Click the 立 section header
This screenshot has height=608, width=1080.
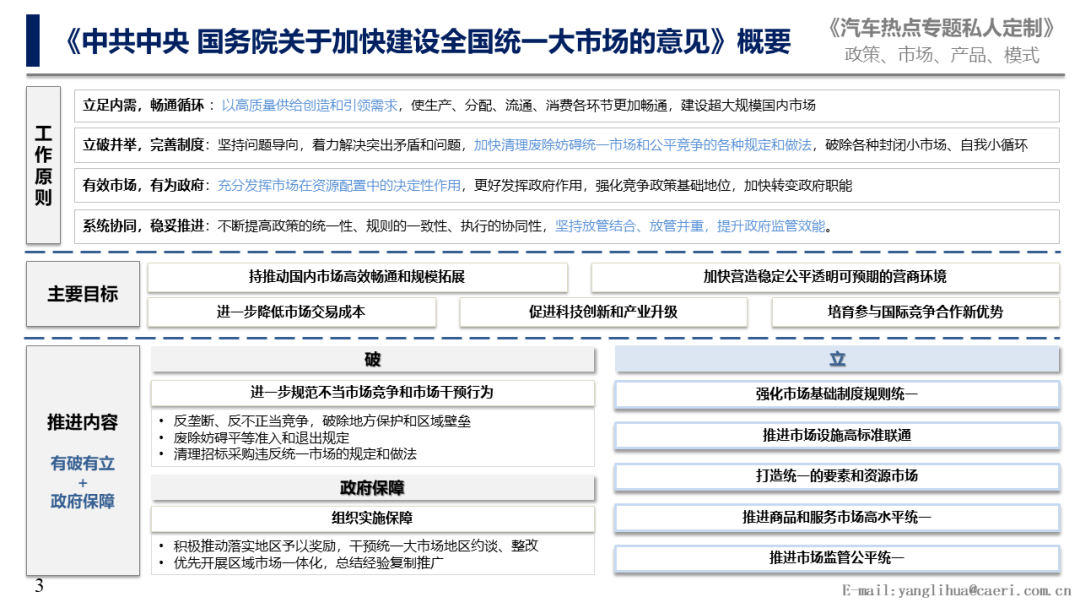[837, 359]
